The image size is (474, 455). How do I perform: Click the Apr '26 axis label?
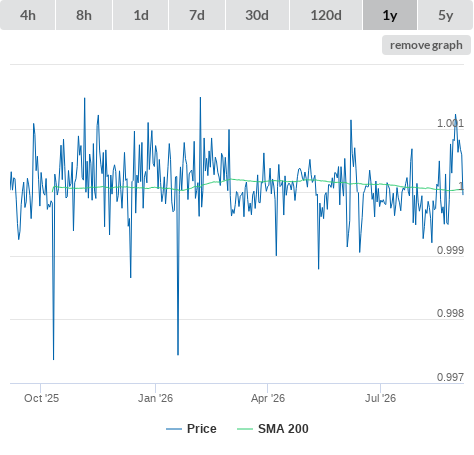pyautogui.click(x=268, y=398)
